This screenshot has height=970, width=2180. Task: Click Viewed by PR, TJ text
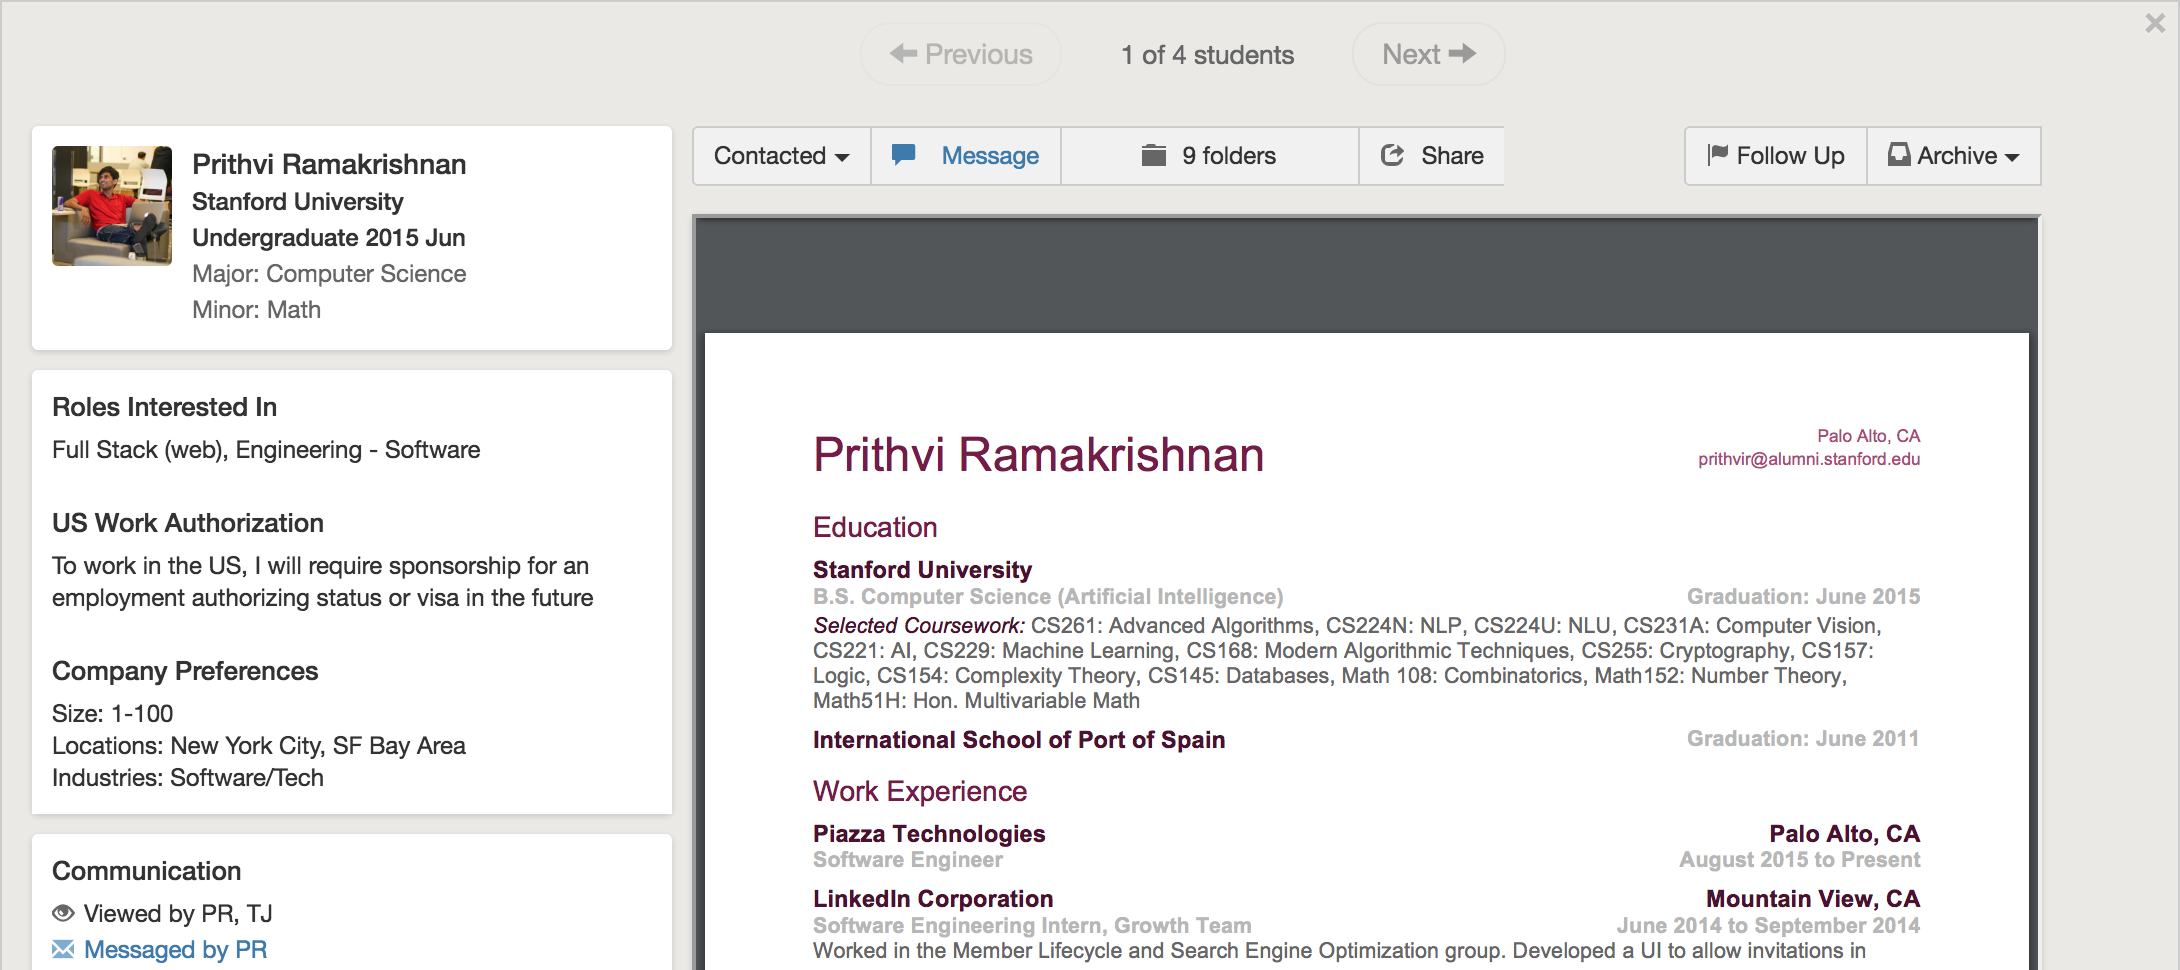pyautogui.click(x=178, y=914)
